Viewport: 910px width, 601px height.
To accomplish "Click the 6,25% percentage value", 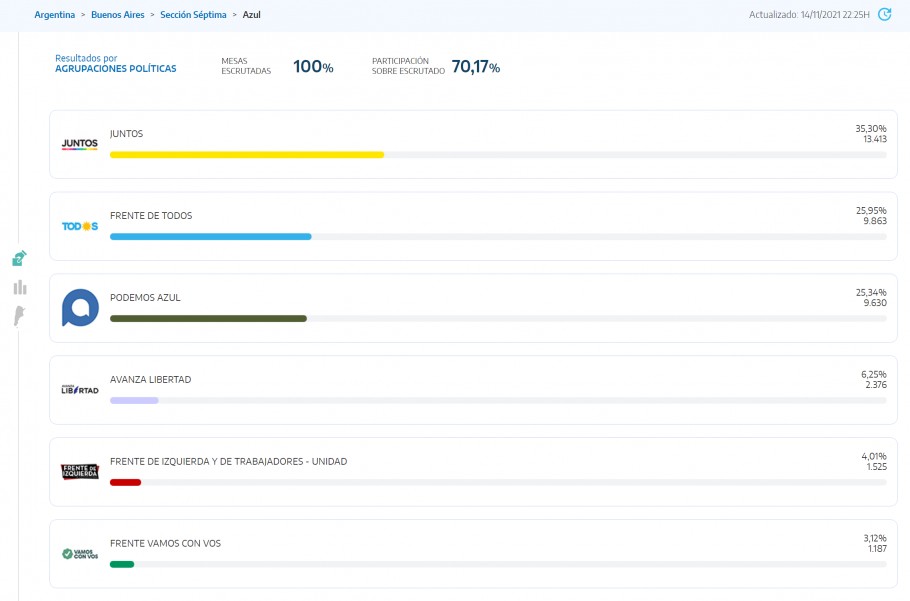I will click(x=874, y=375).
